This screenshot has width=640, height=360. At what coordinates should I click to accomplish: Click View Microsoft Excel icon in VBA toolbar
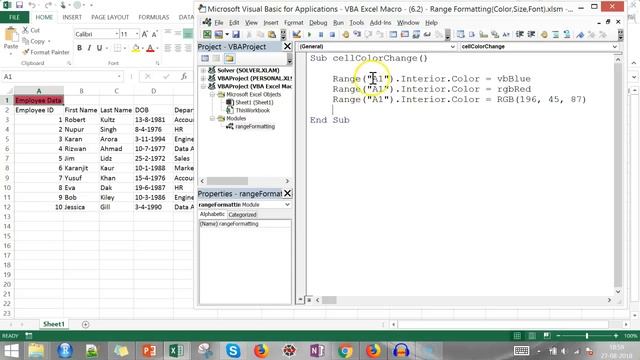point(207,35)
